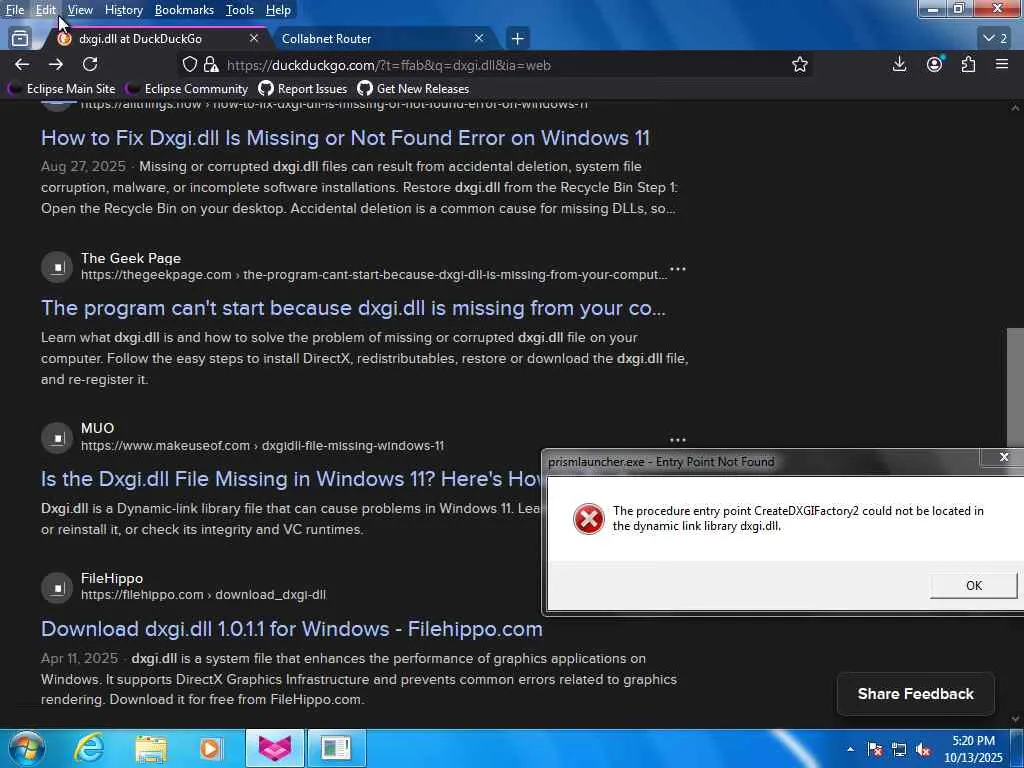This screenshot has height=768, width=1024.
Task: Open the Eclipse Community bookmark
Action: coord(187,89)
